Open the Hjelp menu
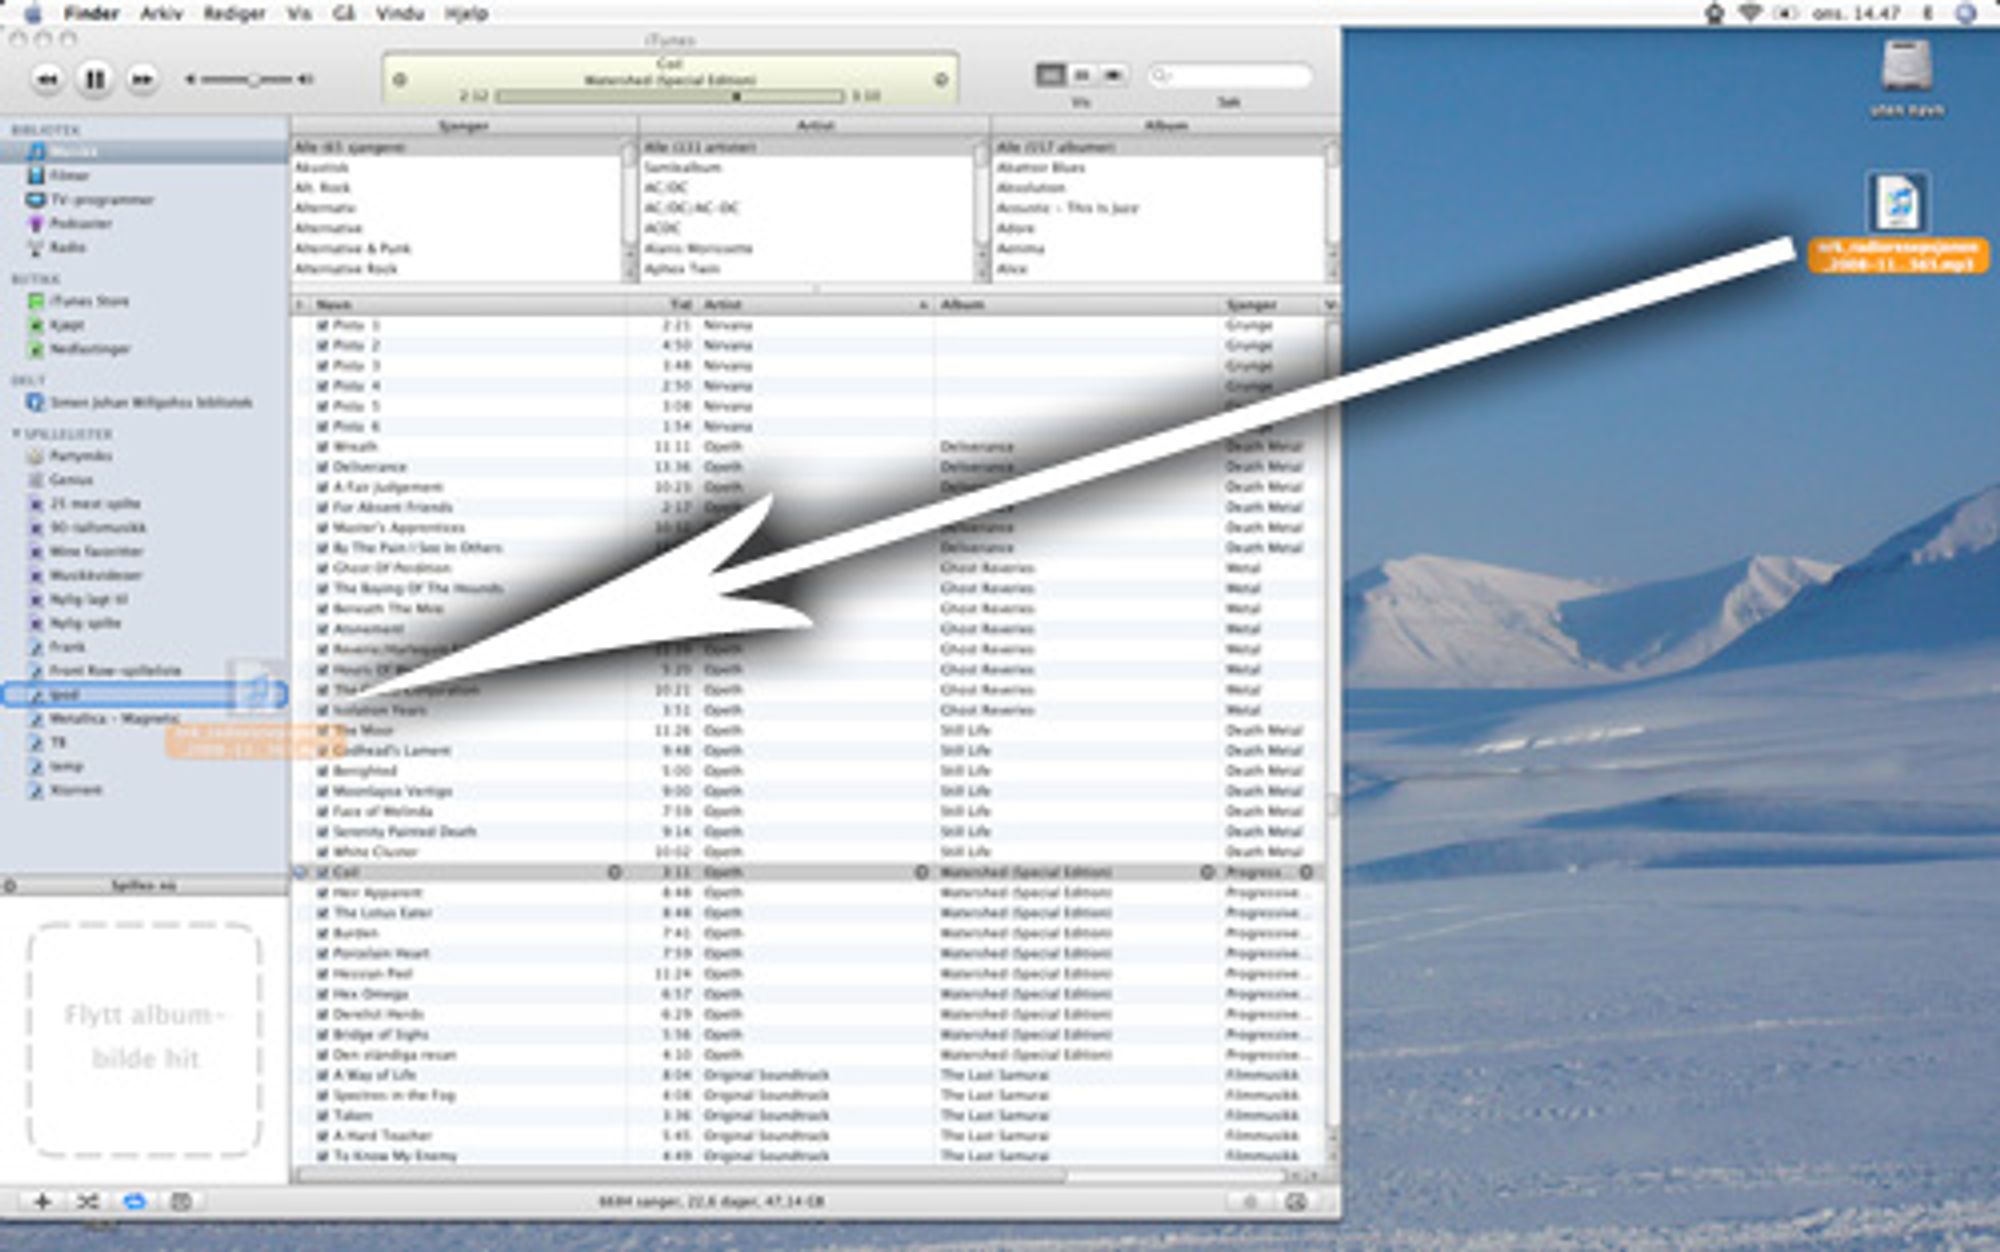2000x1252 pixels. point(466,13)
